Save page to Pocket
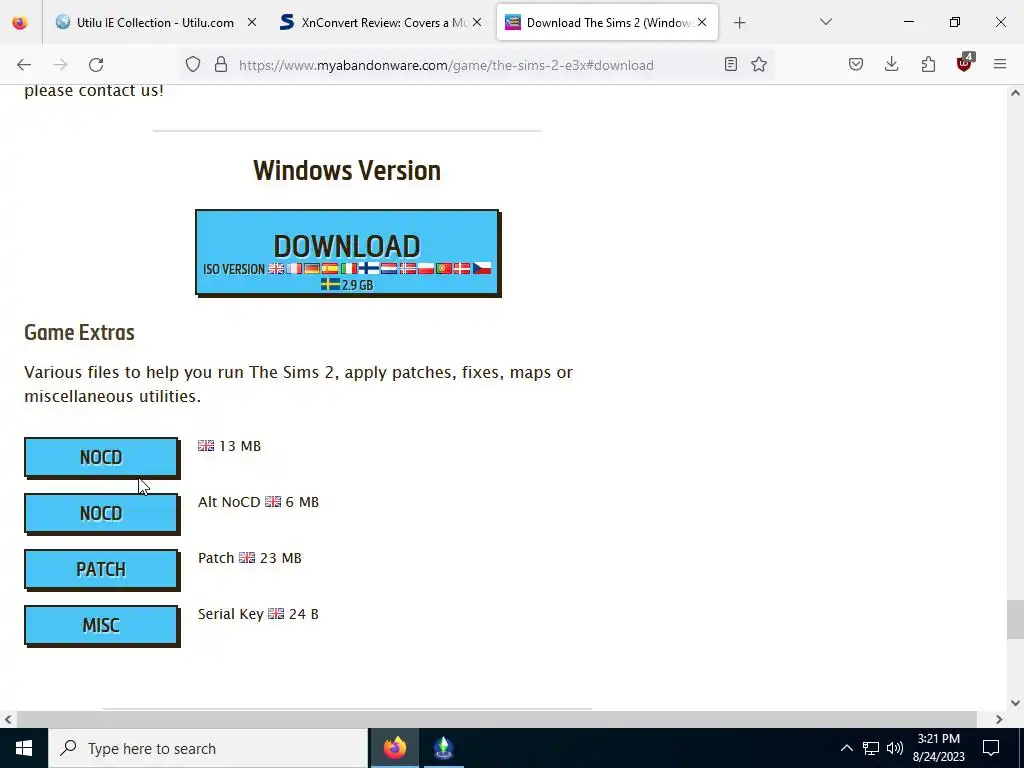 856,64
